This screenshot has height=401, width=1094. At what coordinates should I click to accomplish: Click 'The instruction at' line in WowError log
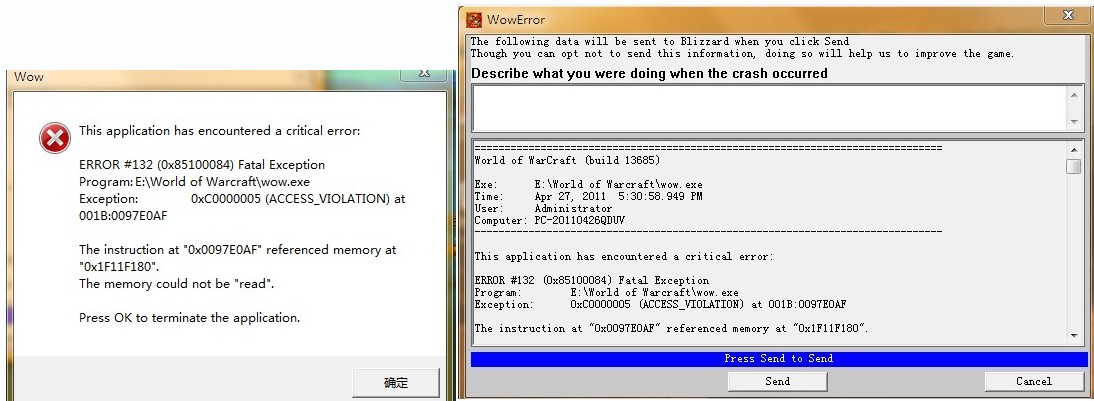(671, 328)
